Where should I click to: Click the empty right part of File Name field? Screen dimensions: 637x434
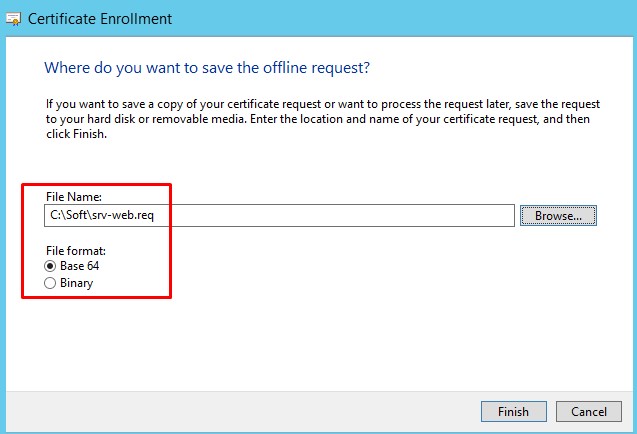click(380, 215)
